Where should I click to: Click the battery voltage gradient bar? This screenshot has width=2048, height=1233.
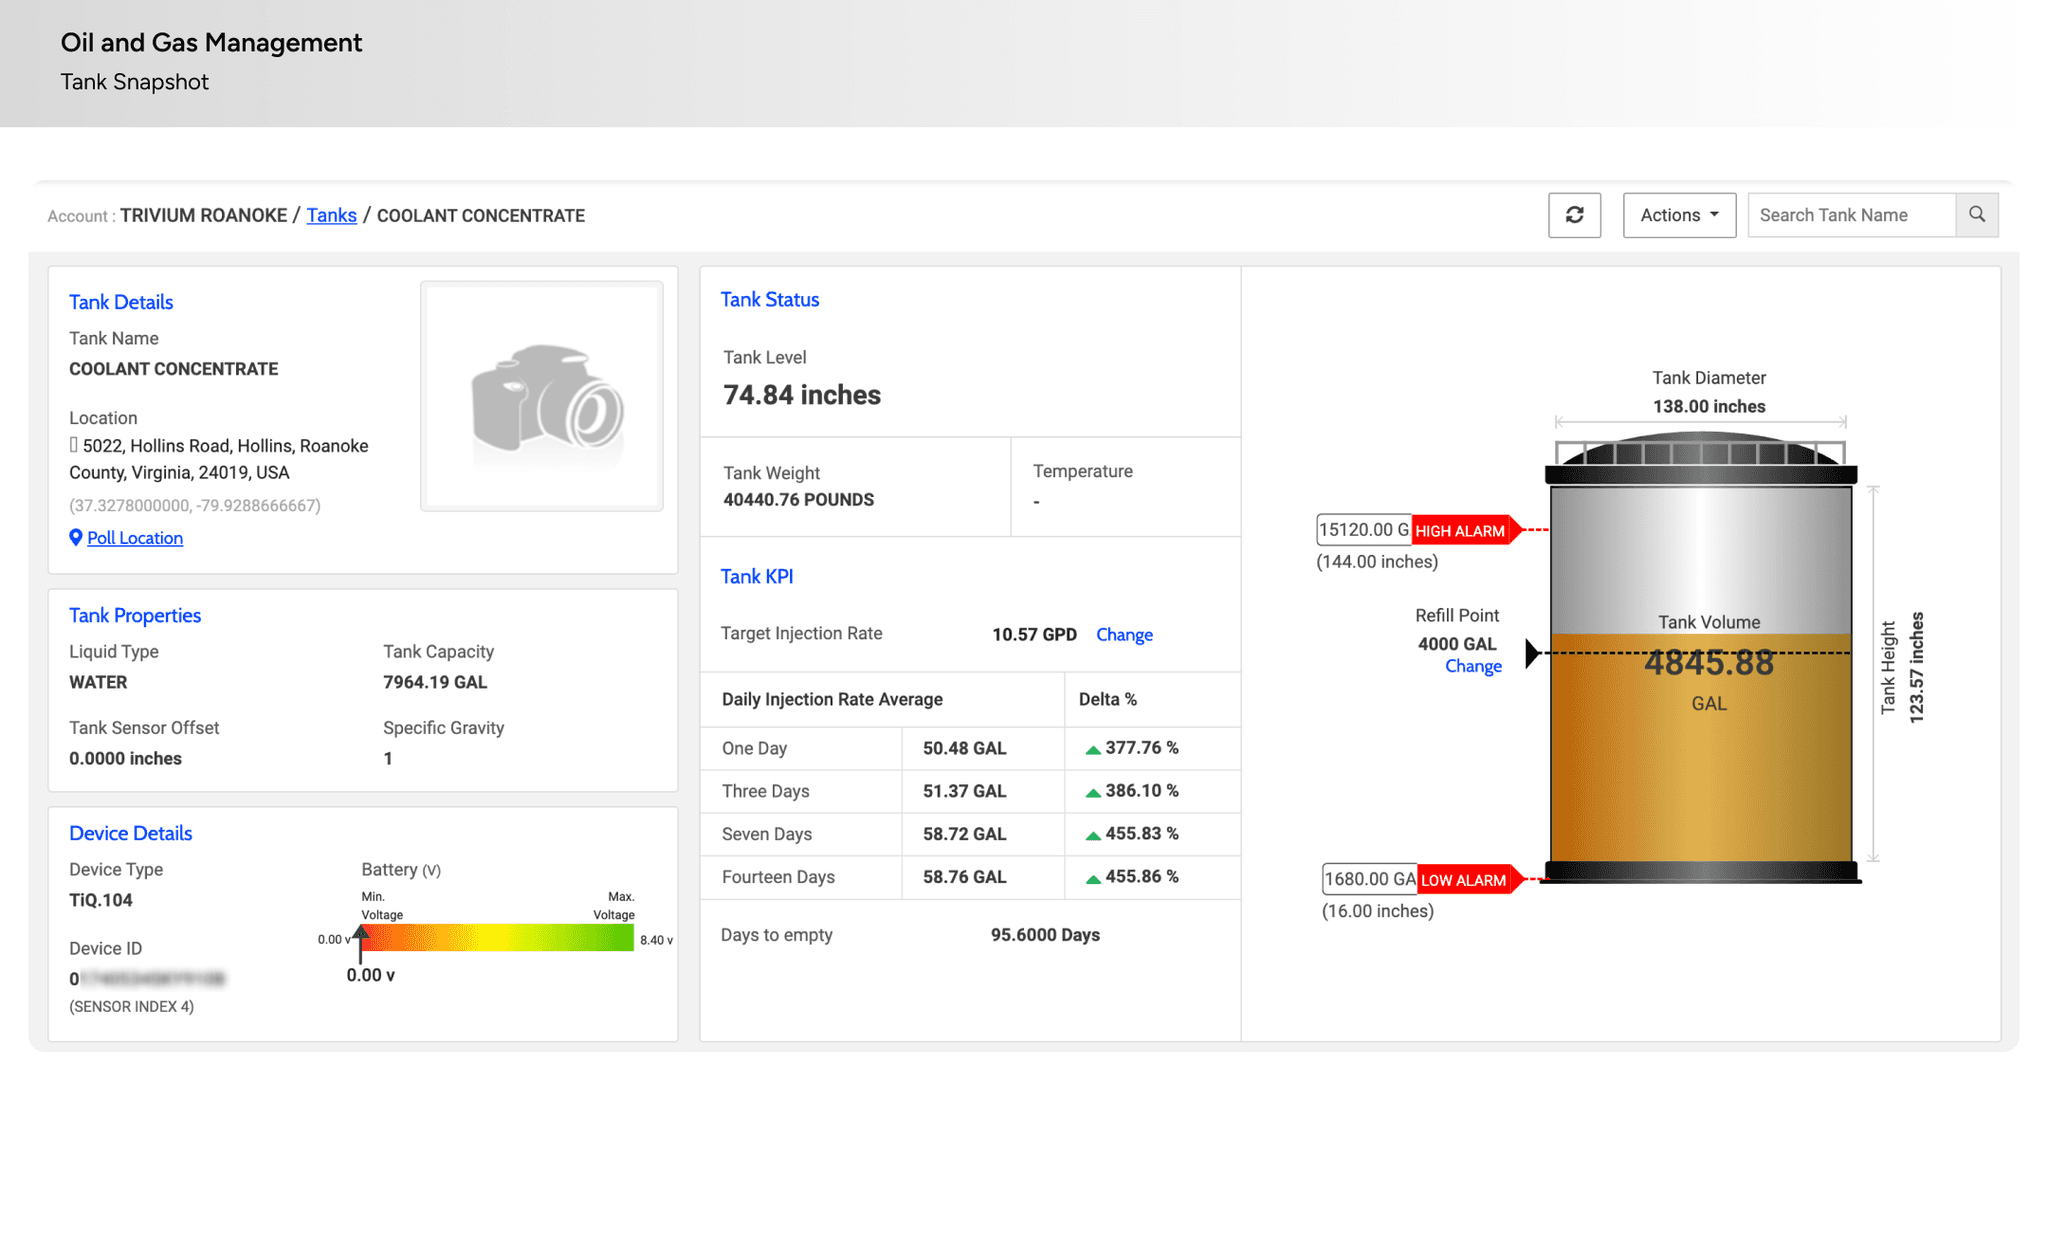(x=497, y=937)
